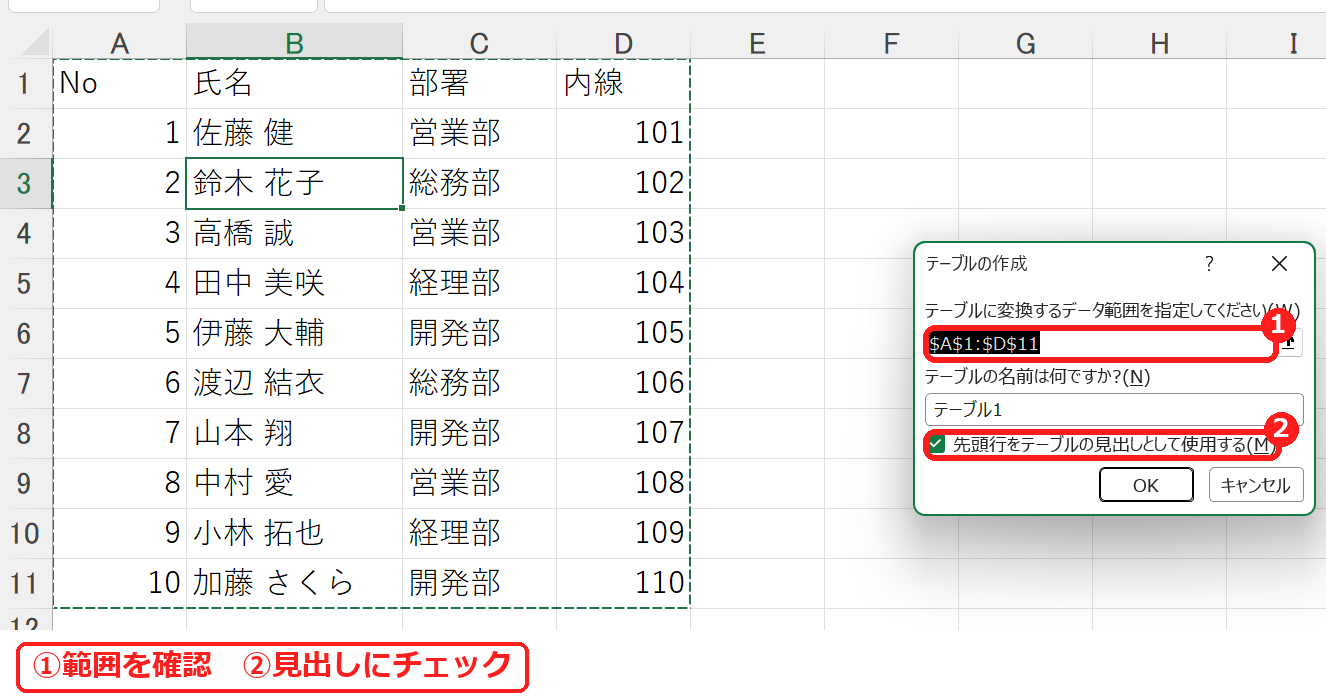Select 総務部 cell in row 3
The image size is (1326, 700).
tap(479, 183)
